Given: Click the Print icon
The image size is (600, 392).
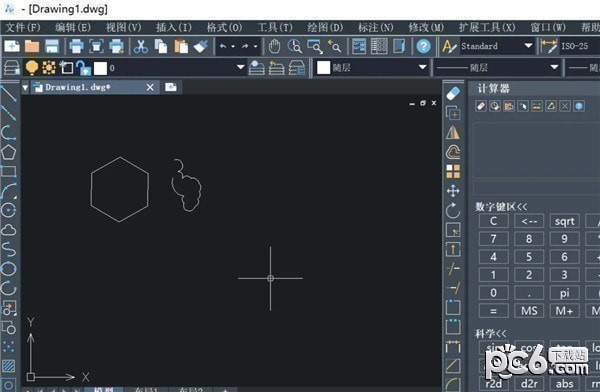Looking at the screenshot, I should coord(77,46).
